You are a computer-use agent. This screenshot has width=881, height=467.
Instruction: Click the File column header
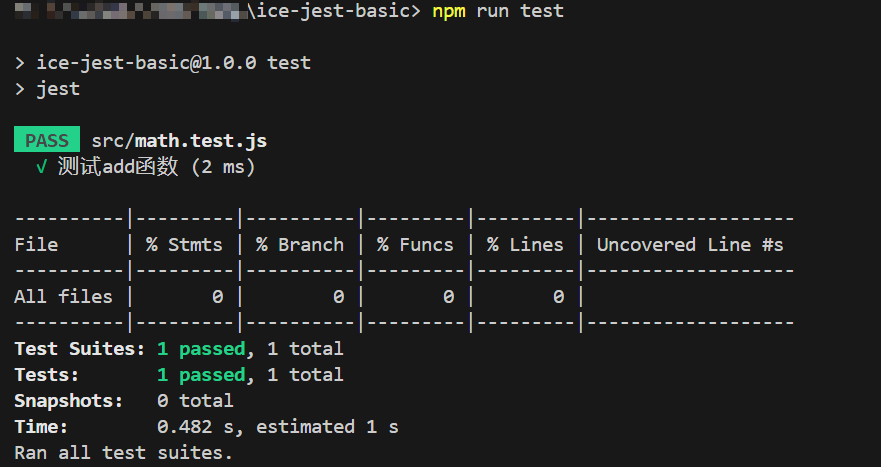coord(36,245)
